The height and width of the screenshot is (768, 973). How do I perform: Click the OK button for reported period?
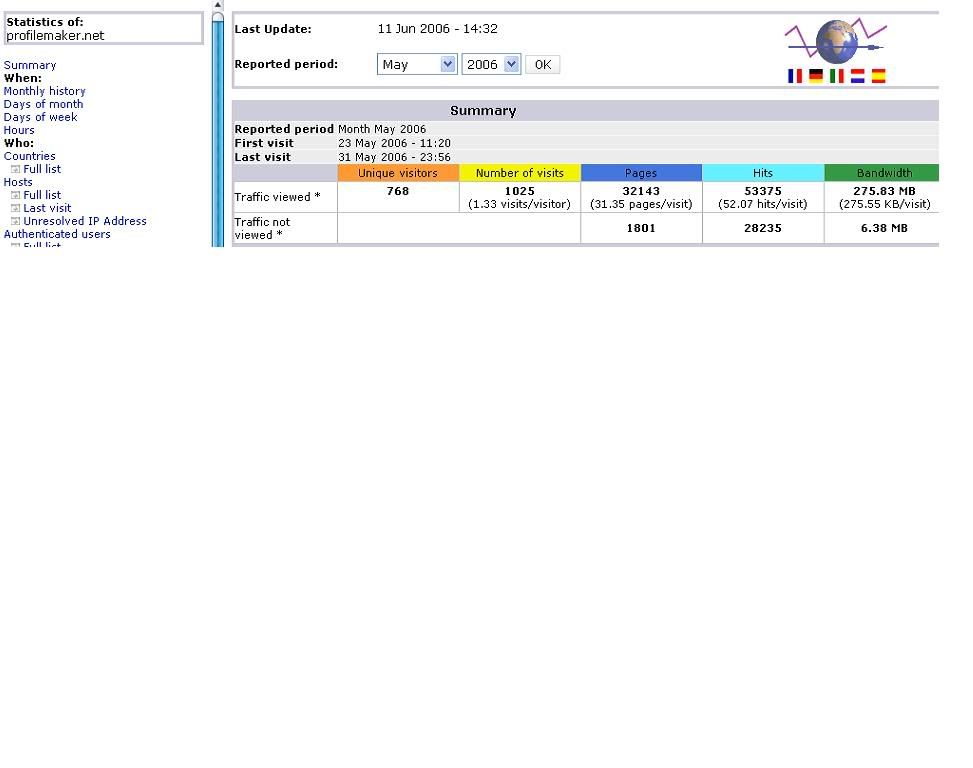(542, 65)
